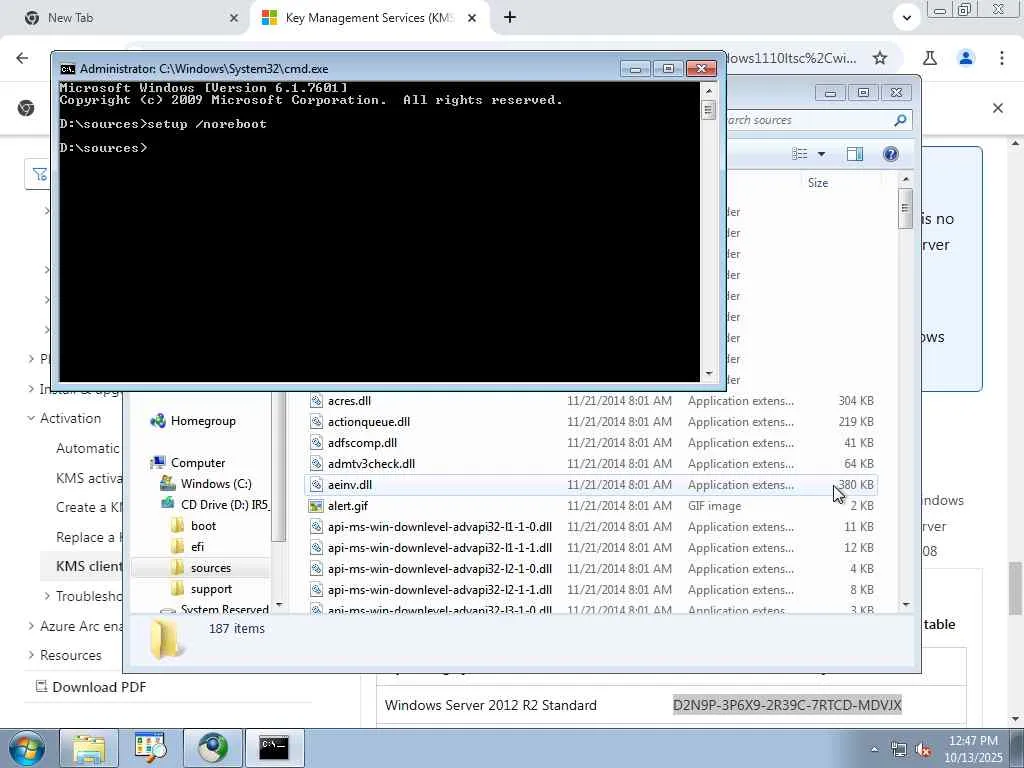
Task: Close the New Tab tab
Action: tap(234, 18)
